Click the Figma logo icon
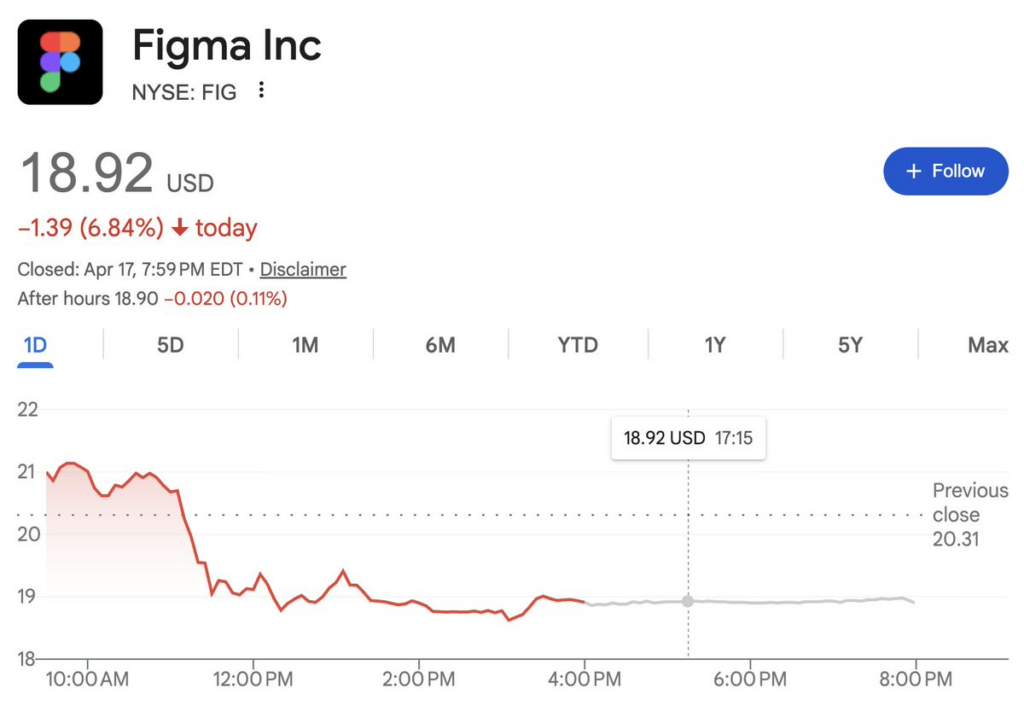This screenshot has width=1024, height=706. click(60, 62)
